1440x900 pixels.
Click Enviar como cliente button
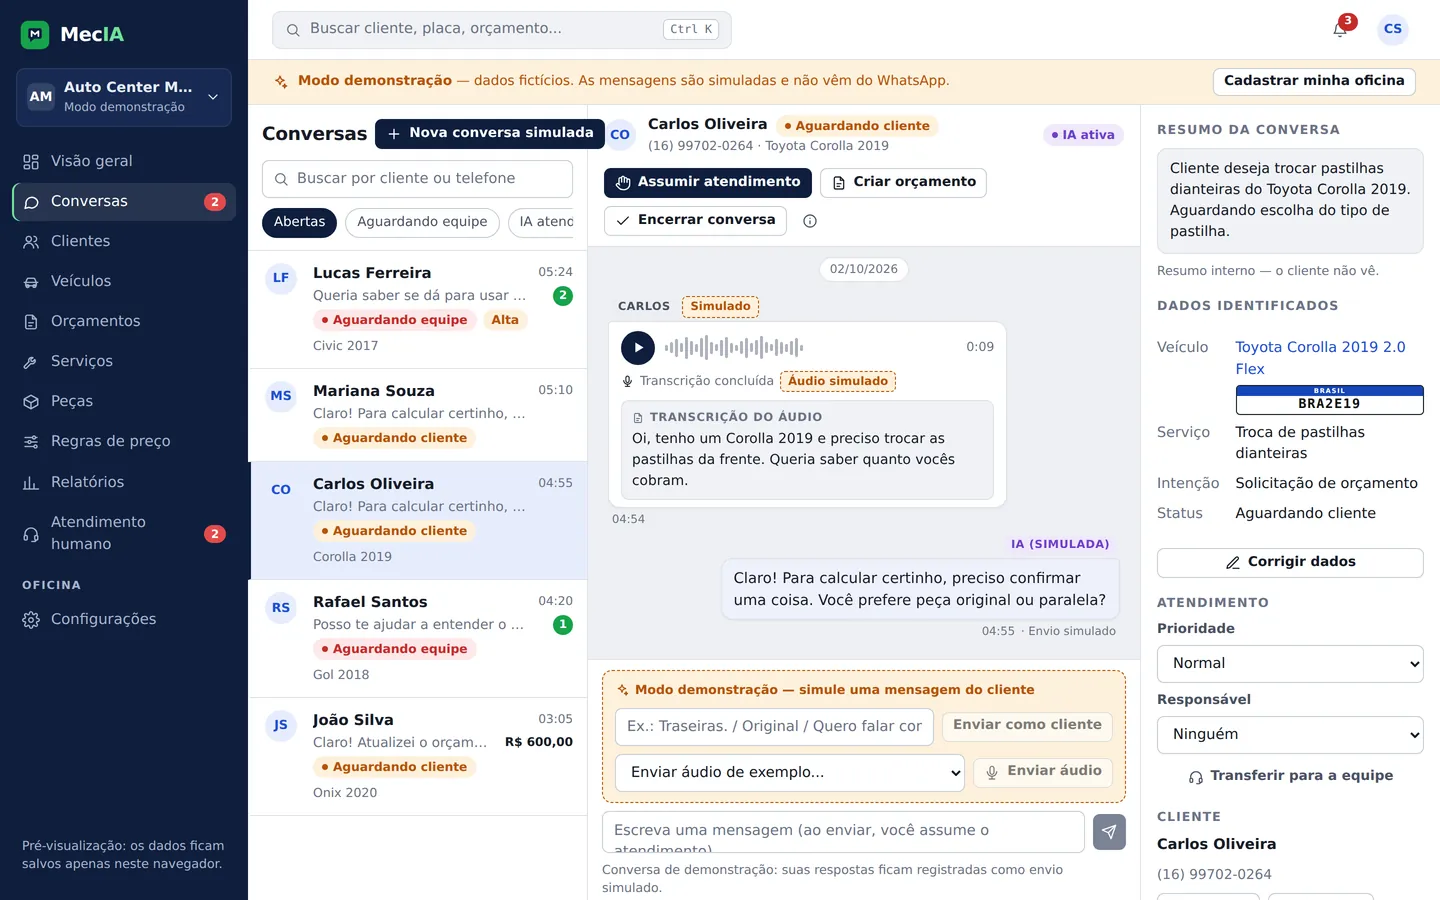tap(1027, 725)
